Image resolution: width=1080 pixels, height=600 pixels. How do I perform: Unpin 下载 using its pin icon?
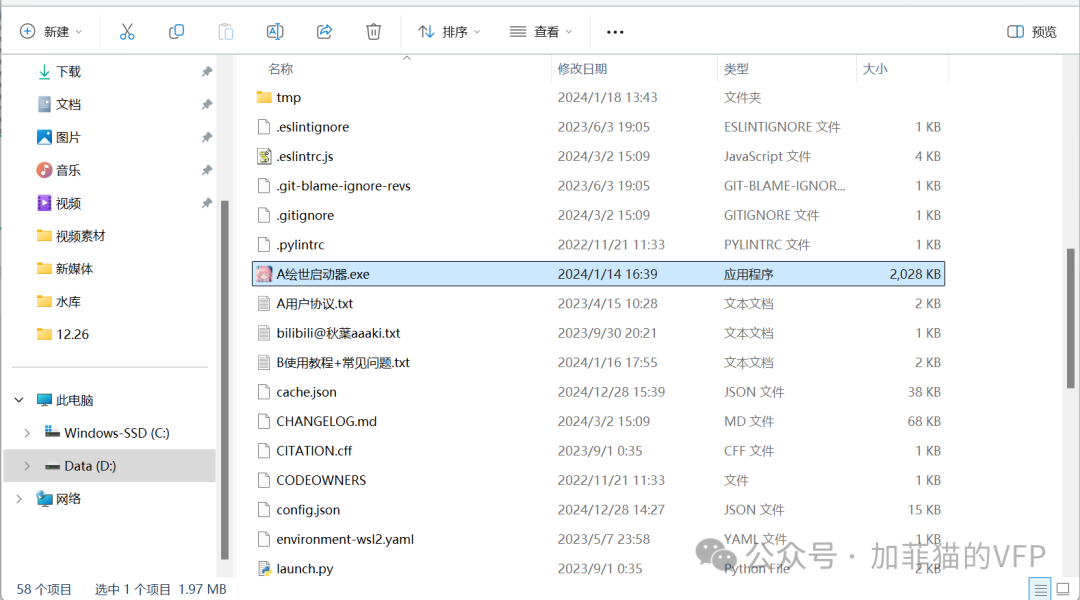207,72
